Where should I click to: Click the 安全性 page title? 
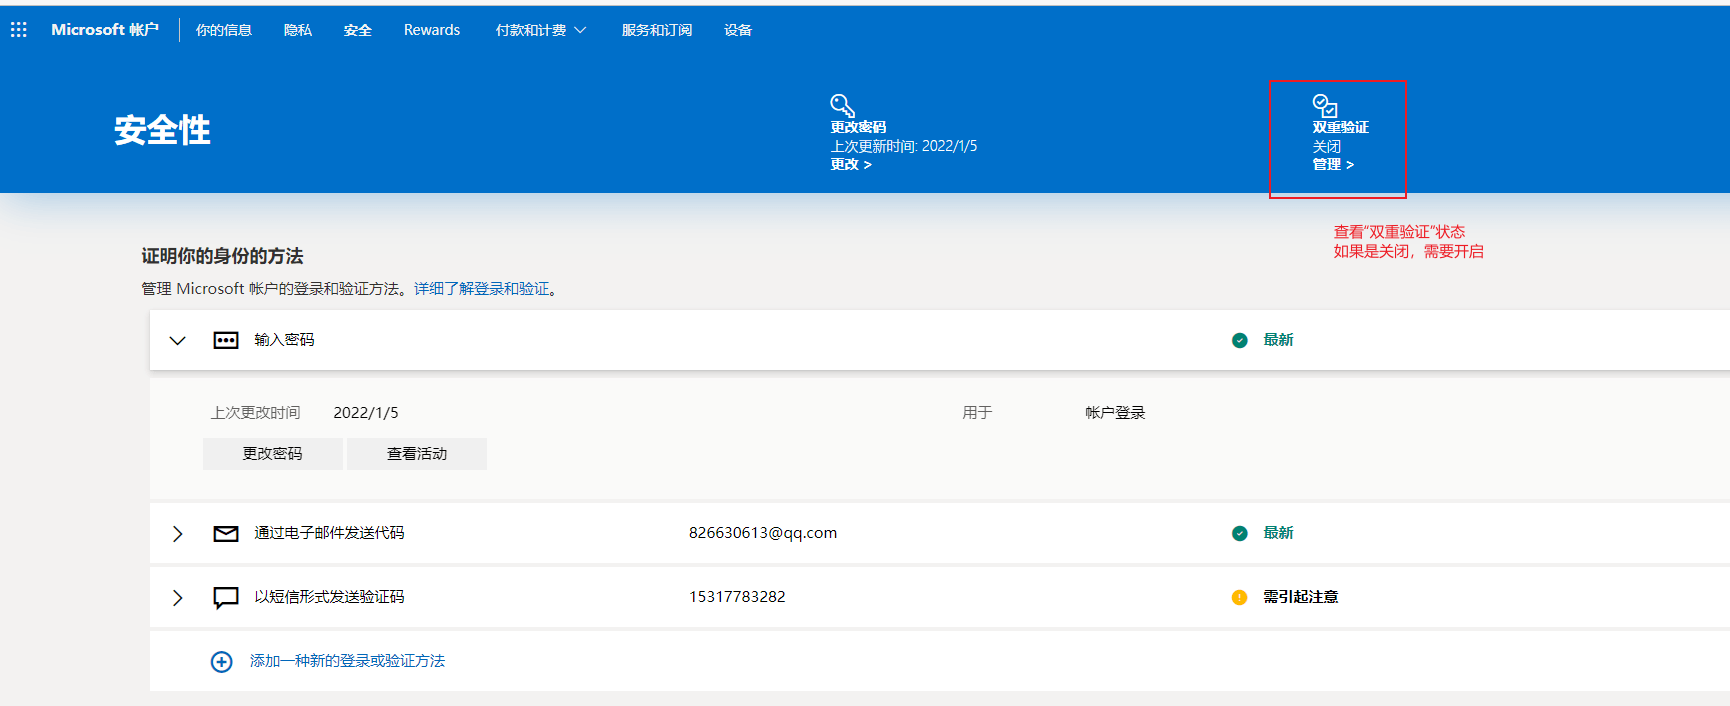[x=162, y=130]
